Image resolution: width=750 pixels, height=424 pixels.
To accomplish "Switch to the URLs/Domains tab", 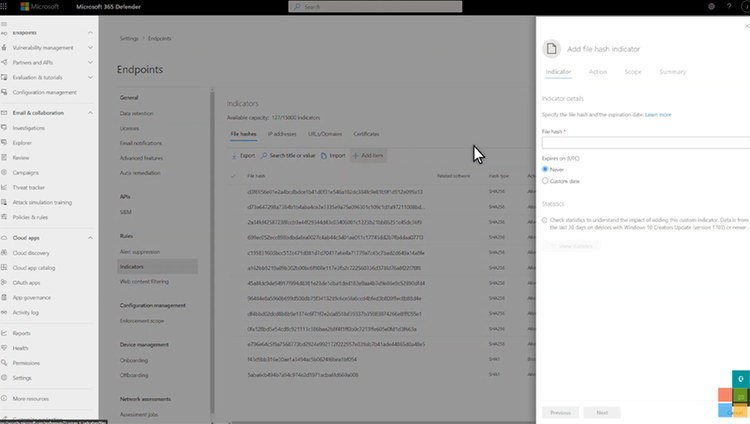I will click(x=325, y=134).
